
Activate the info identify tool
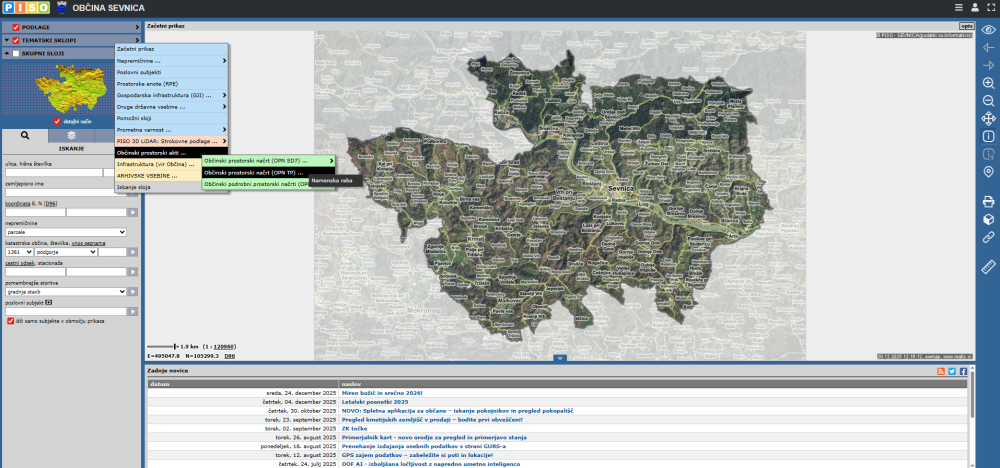coord(988,136)
